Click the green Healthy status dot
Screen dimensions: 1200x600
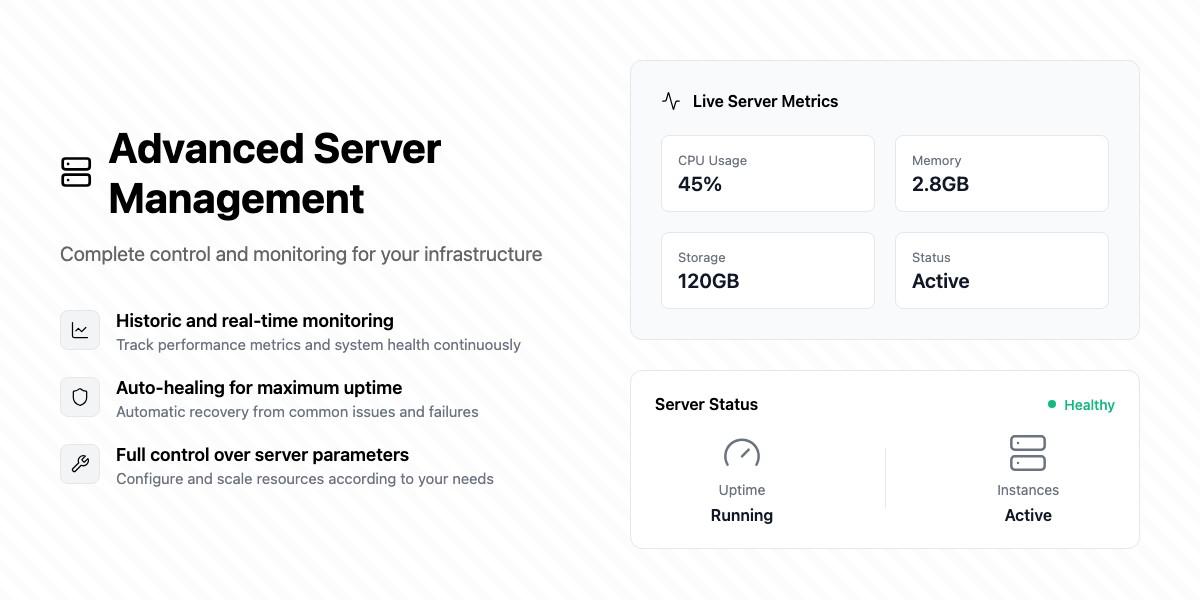[x=1052, y=404]
